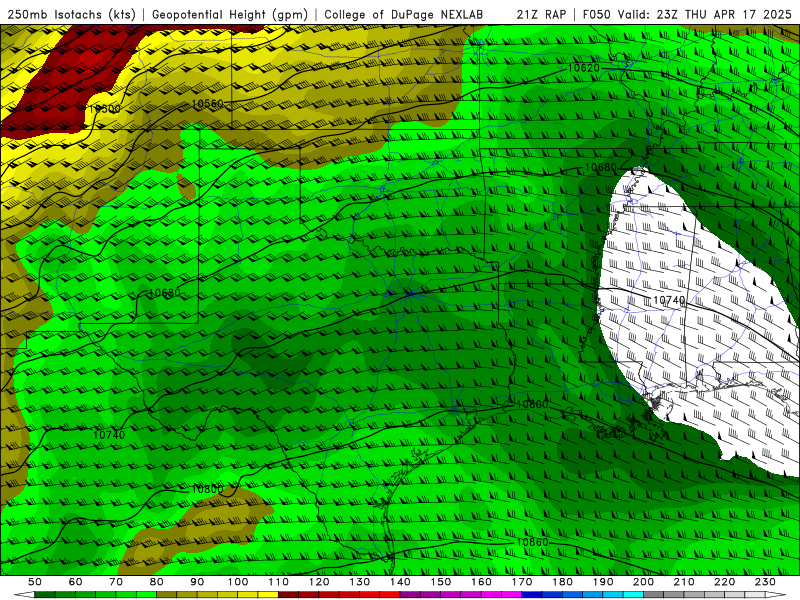Click the 140 value on the color scale
The height and width of the screenshot is (600, 800).
[x=400, y=582]
